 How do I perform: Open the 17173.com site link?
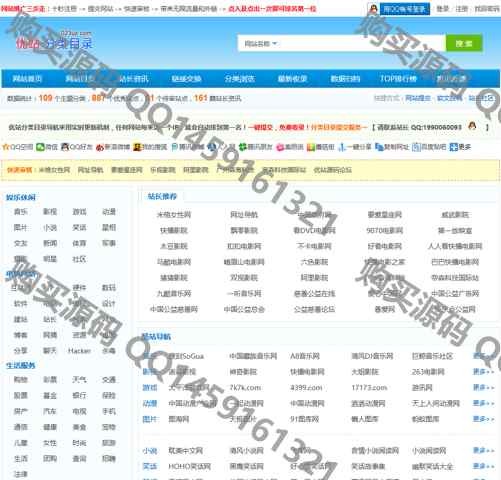[x=369, y=388]
